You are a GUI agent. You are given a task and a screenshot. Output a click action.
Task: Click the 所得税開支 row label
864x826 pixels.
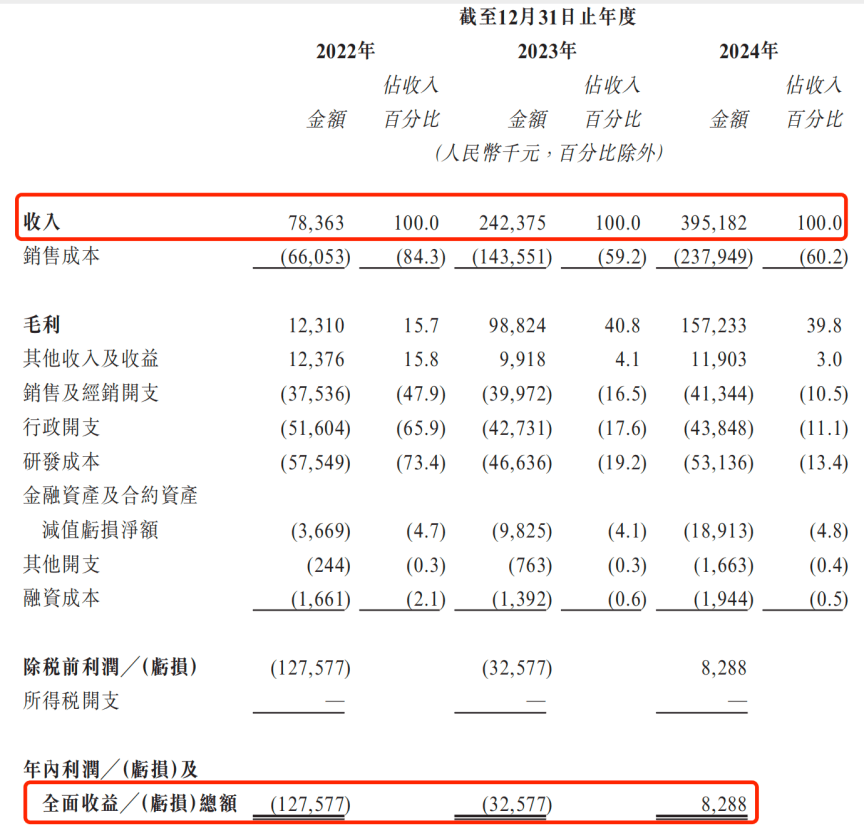point(72,701)
